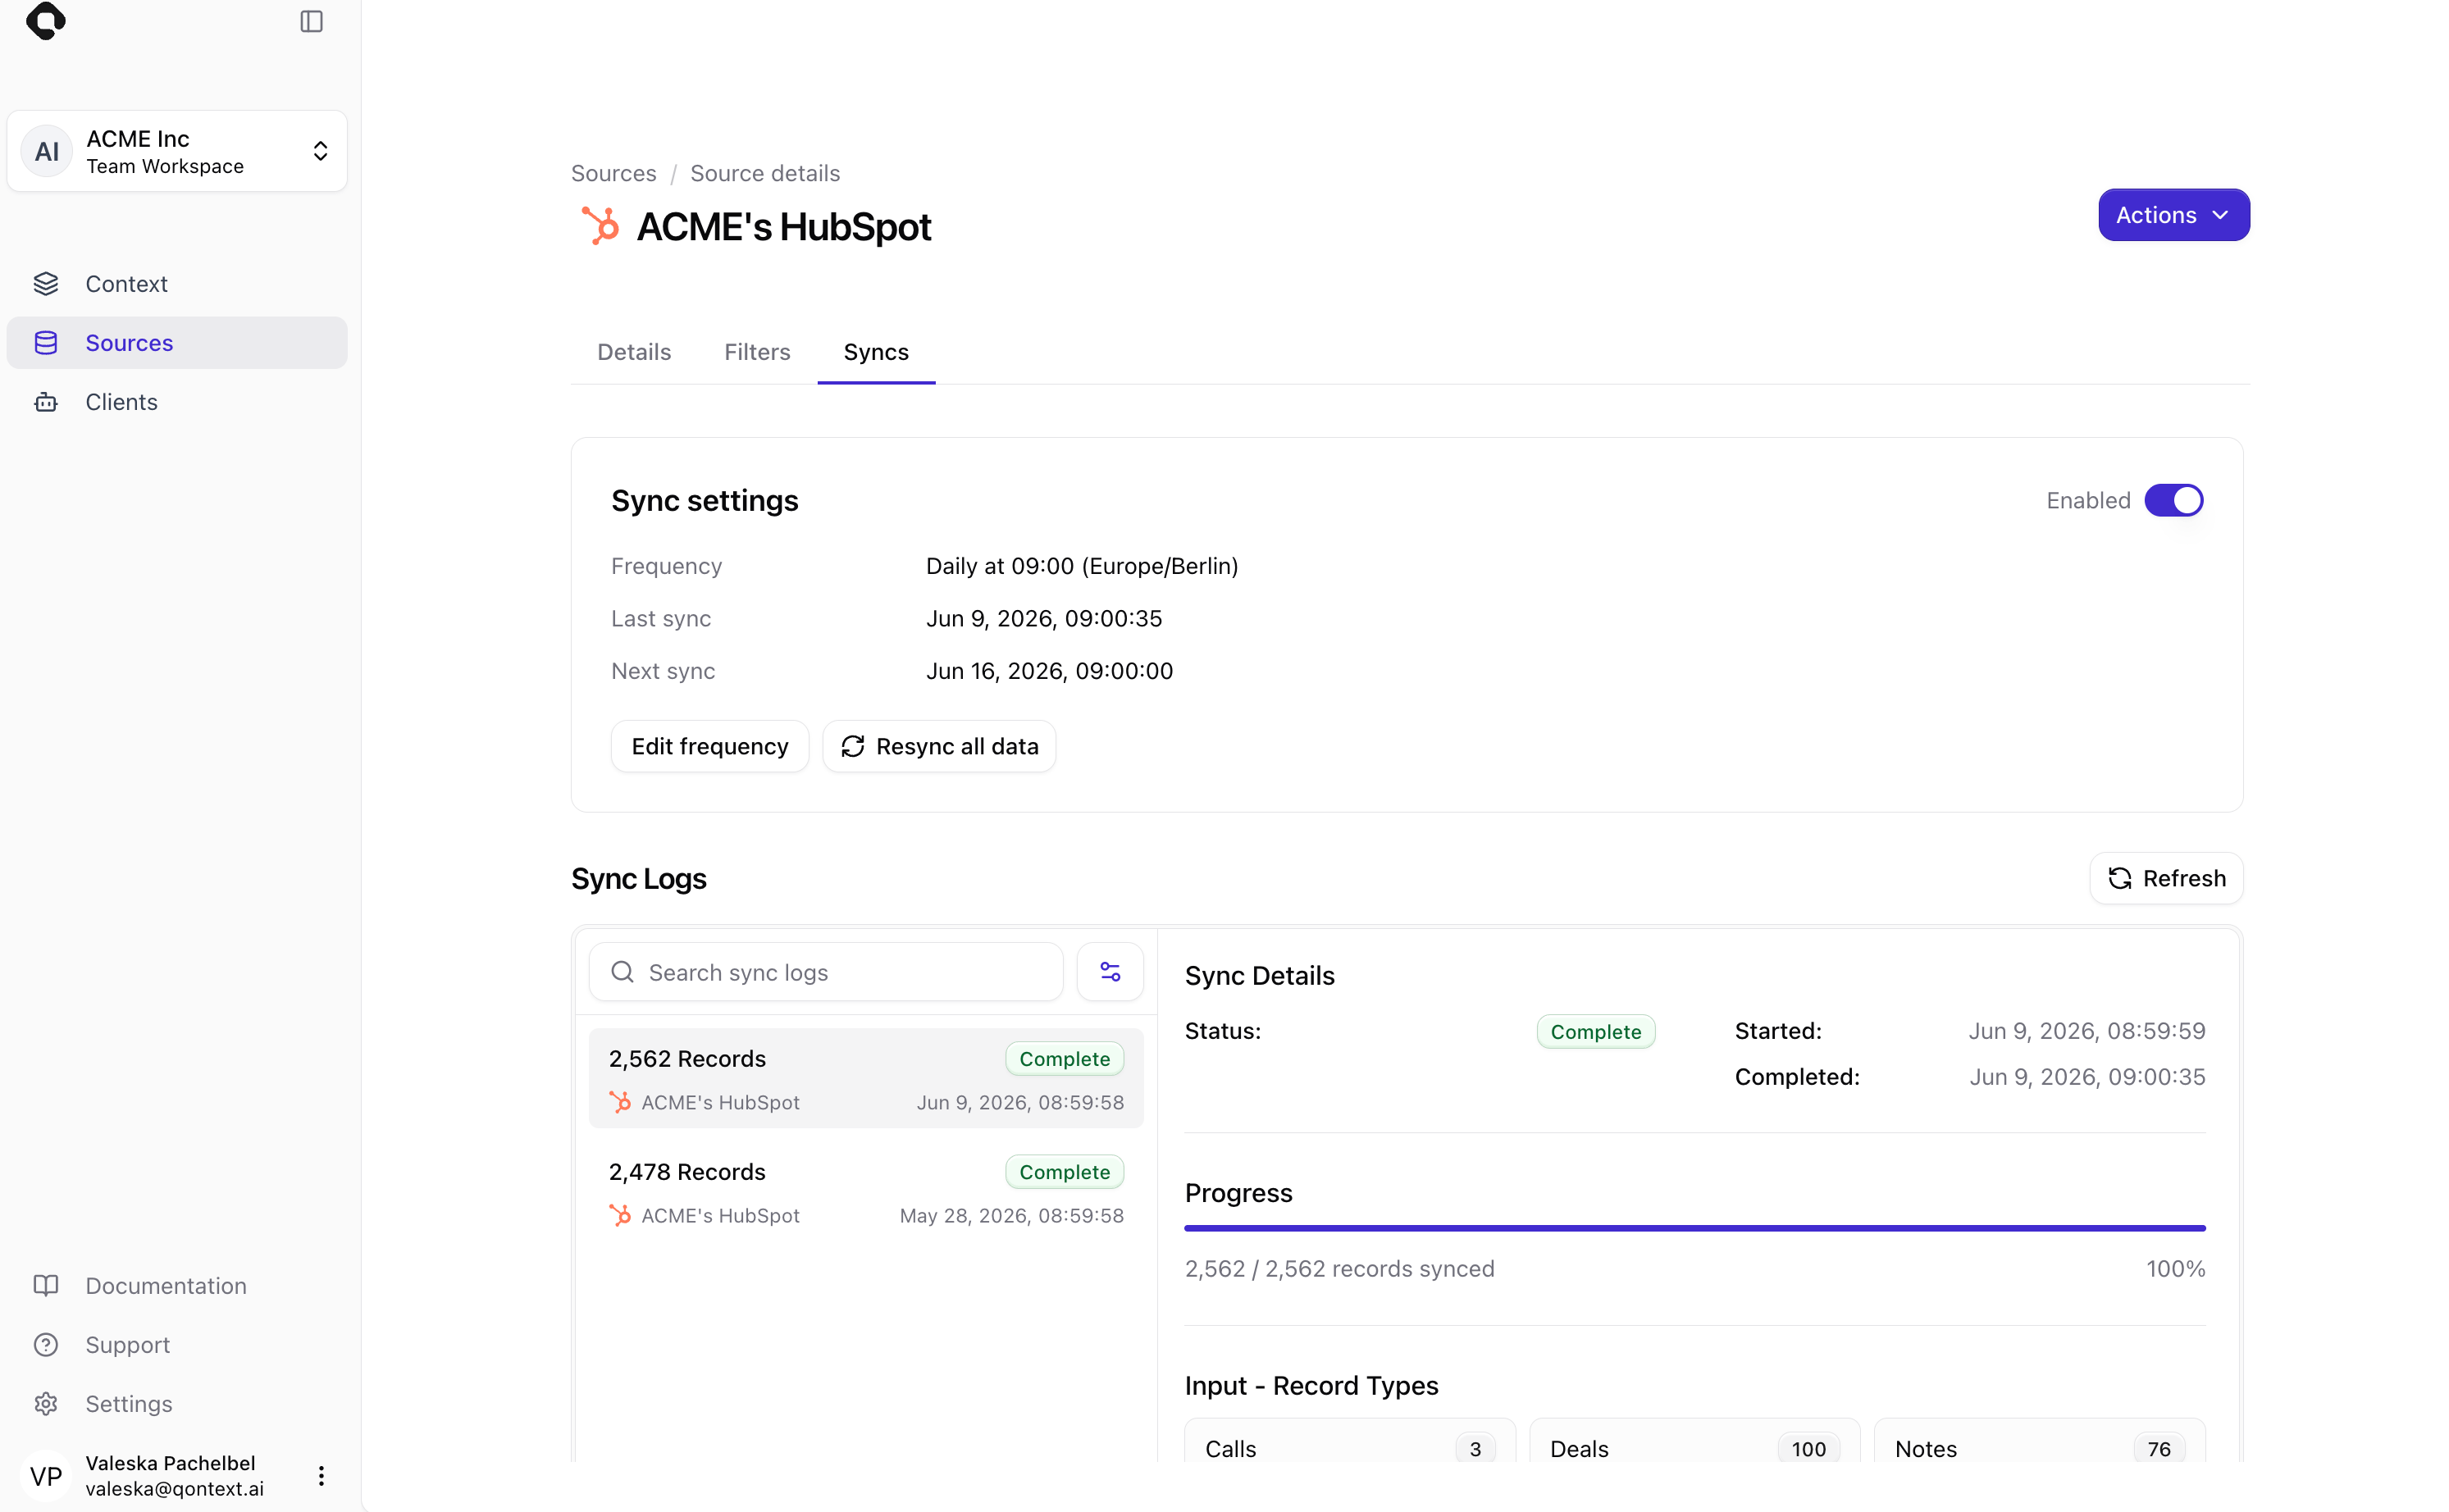This screenshot has width=2449, height=1512.
Task: Click the Notes count badge 76
Action: pos(2159,1449)
